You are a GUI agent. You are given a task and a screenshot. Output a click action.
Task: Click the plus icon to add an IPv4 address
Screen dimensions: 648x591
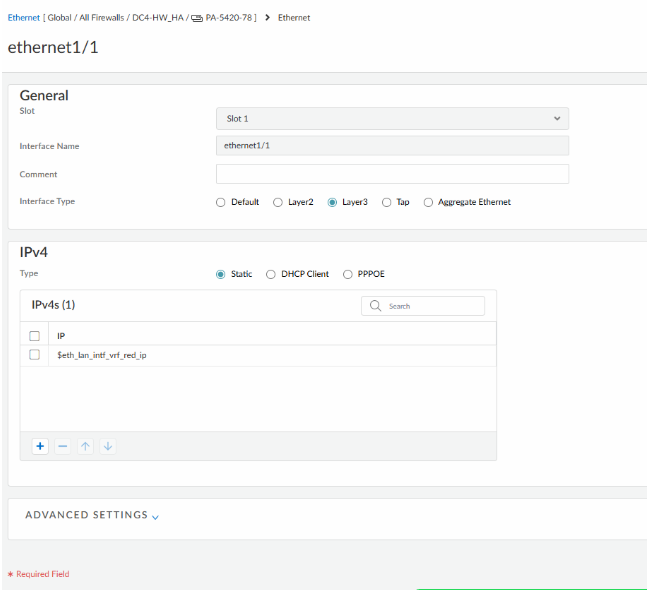pyautogui.click(x=40, y=446)
